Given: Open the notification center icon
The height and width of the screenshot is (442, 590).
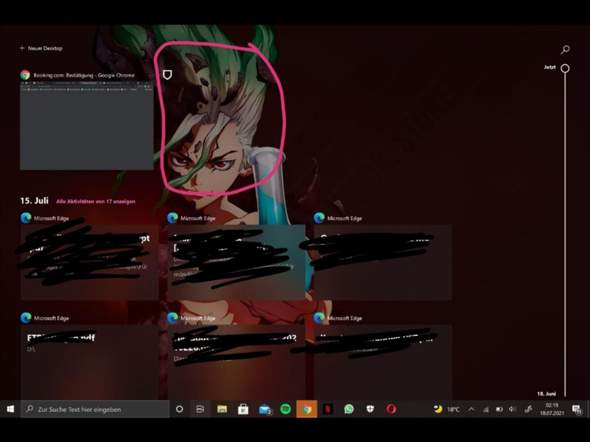Looking at the screenshot, I should pyautogui.click(x=576, y=409).
